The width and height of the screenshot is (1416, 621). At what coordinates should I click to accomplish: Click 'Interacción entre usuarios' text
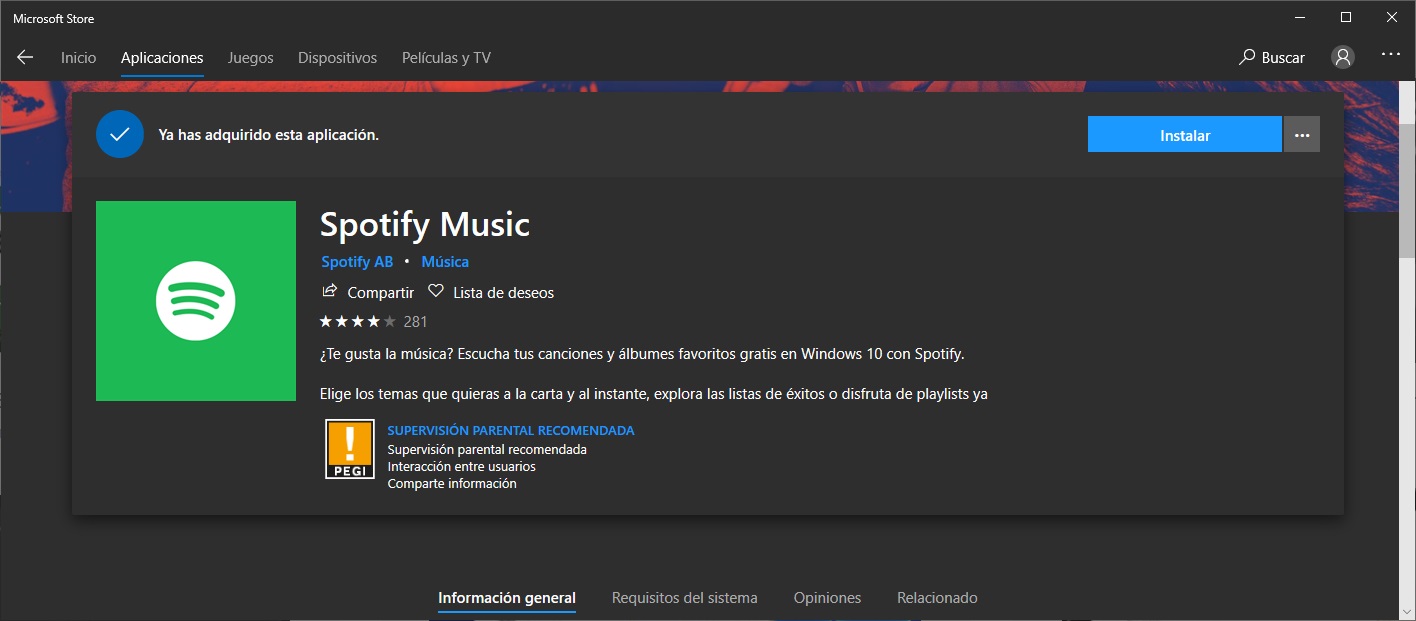coord(461,466)
